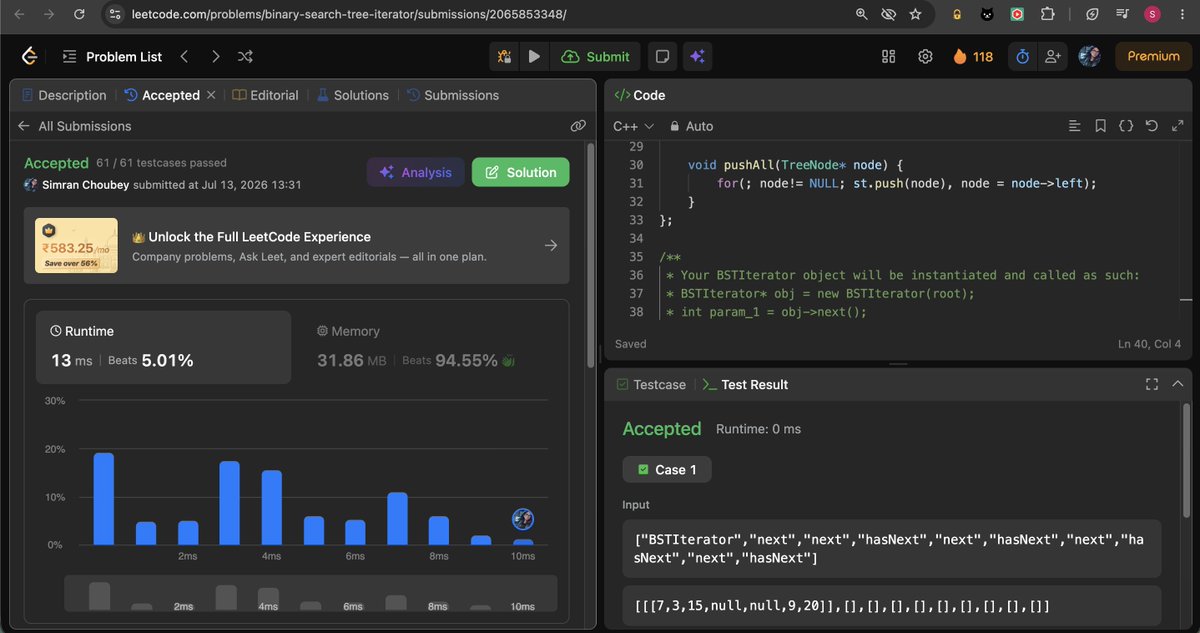Click the debugger icon in toolbar
This screenshot has height=633, width=1200.
(504, 57)
